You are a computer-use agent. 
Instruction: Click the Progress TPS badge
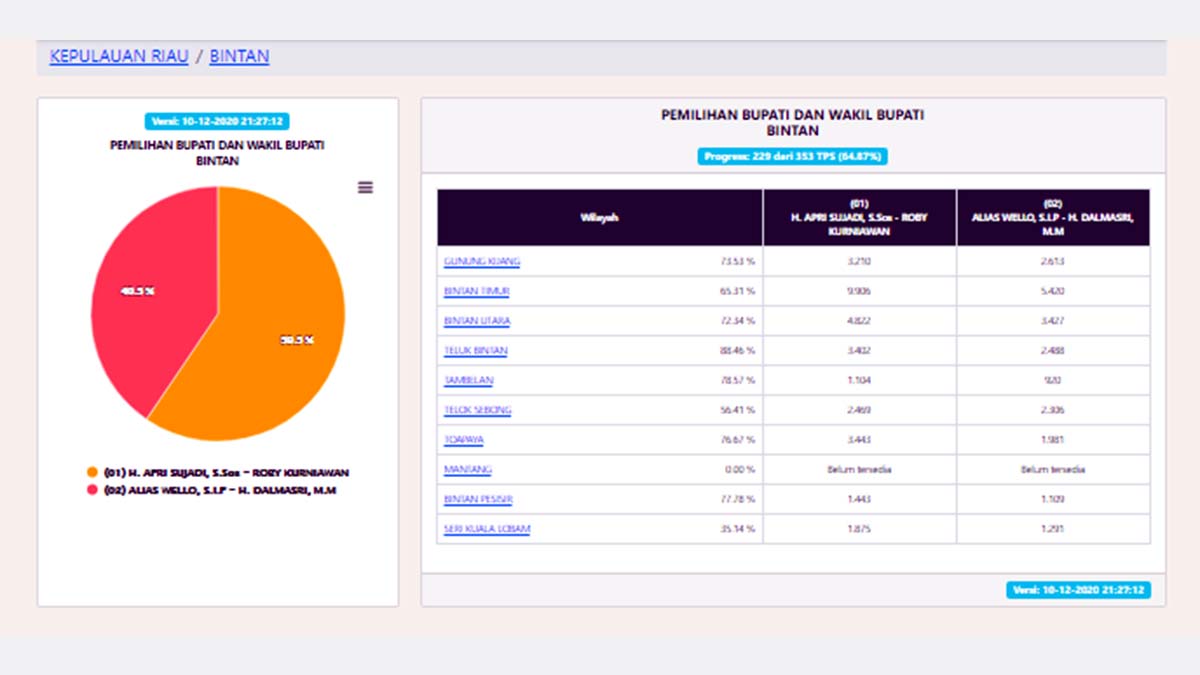(792, 157)
